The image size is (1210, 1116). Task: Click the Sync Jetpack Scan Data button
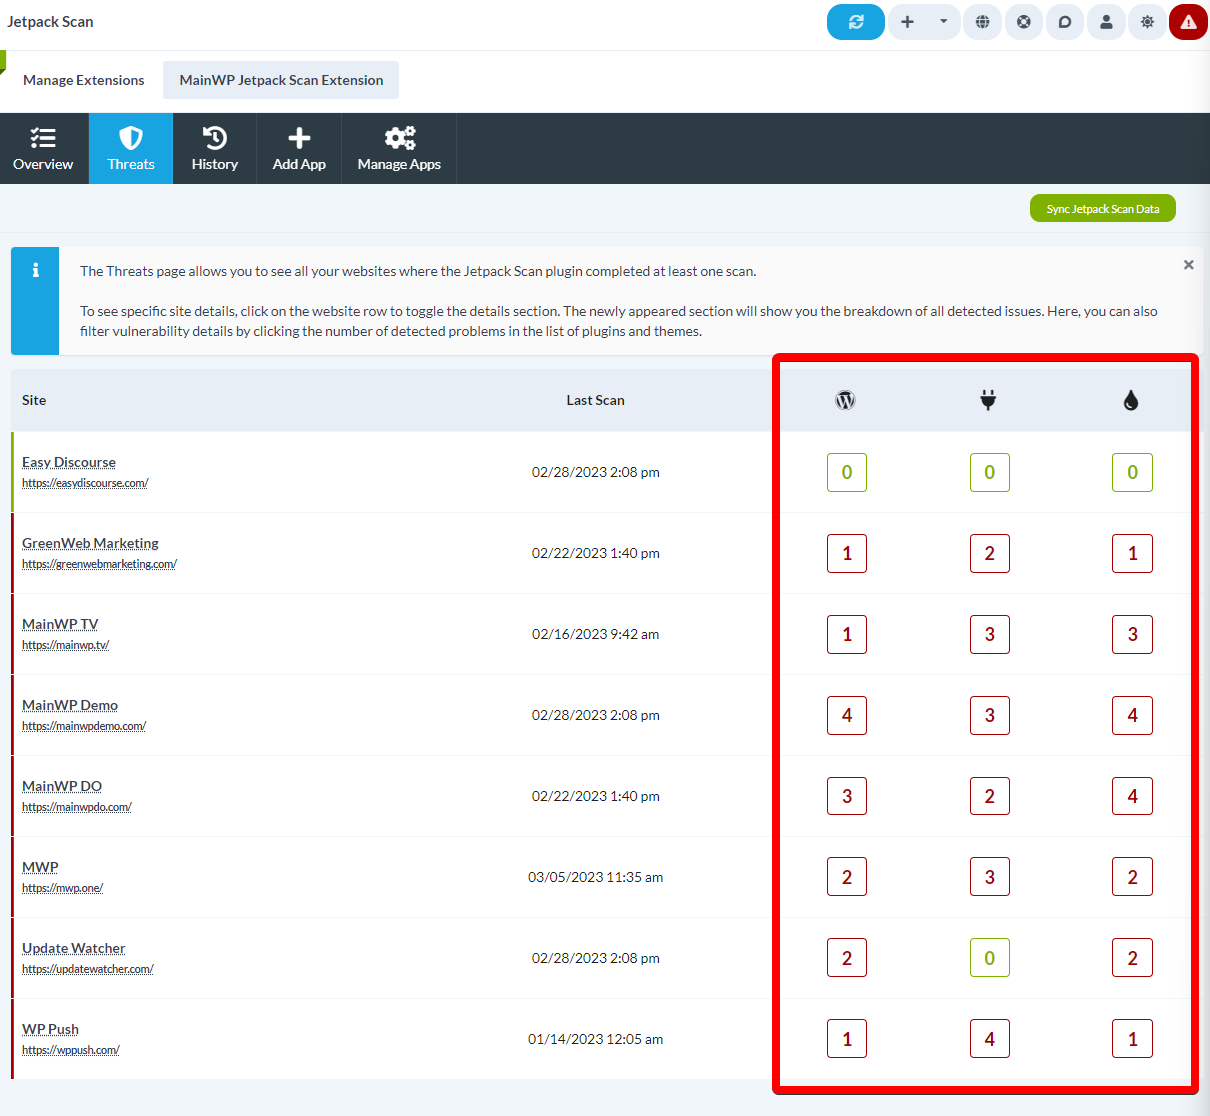tap(1102, 208)
